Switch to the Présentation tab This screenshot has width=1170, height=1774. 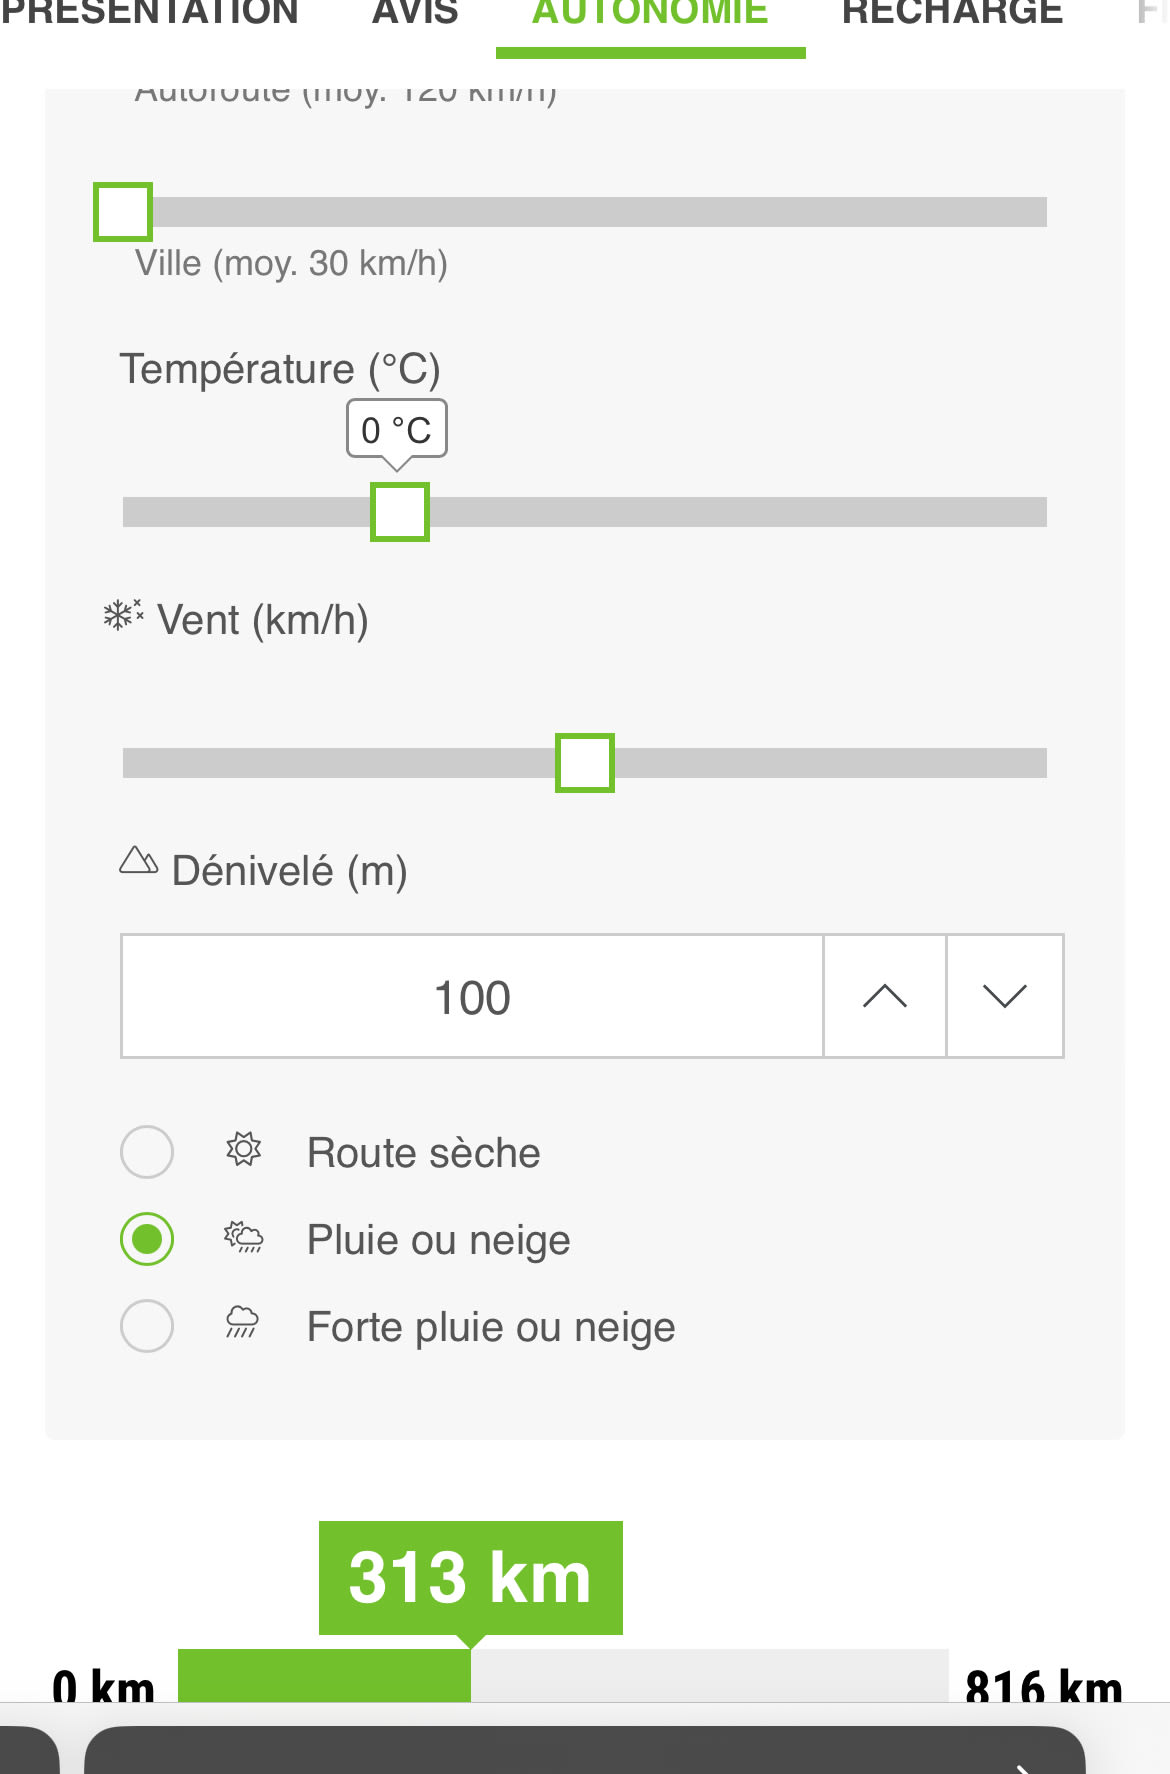tap(150, 14)
